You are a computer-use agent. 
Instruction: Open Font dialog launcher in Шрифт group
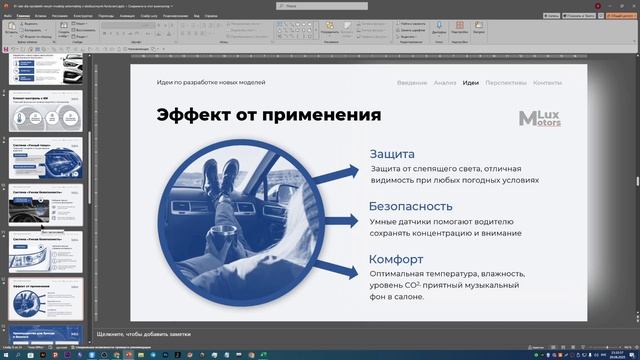pos(176,42)
